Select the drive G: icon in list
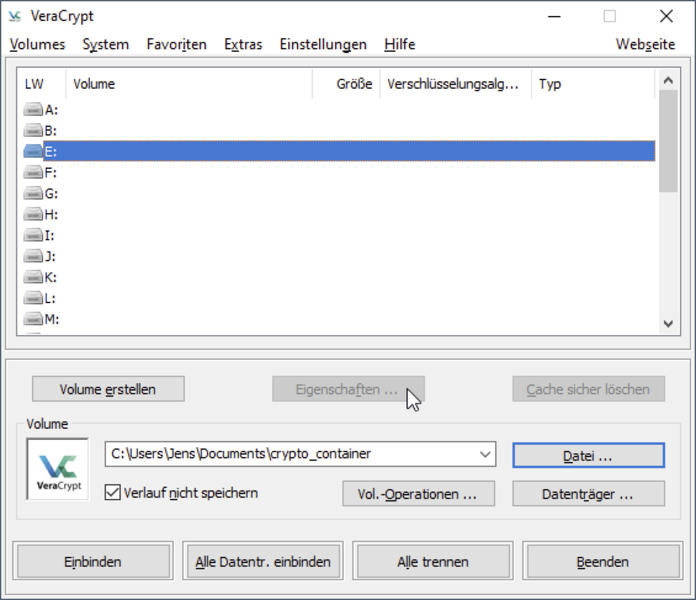696x600 pixels. point(33,193)
